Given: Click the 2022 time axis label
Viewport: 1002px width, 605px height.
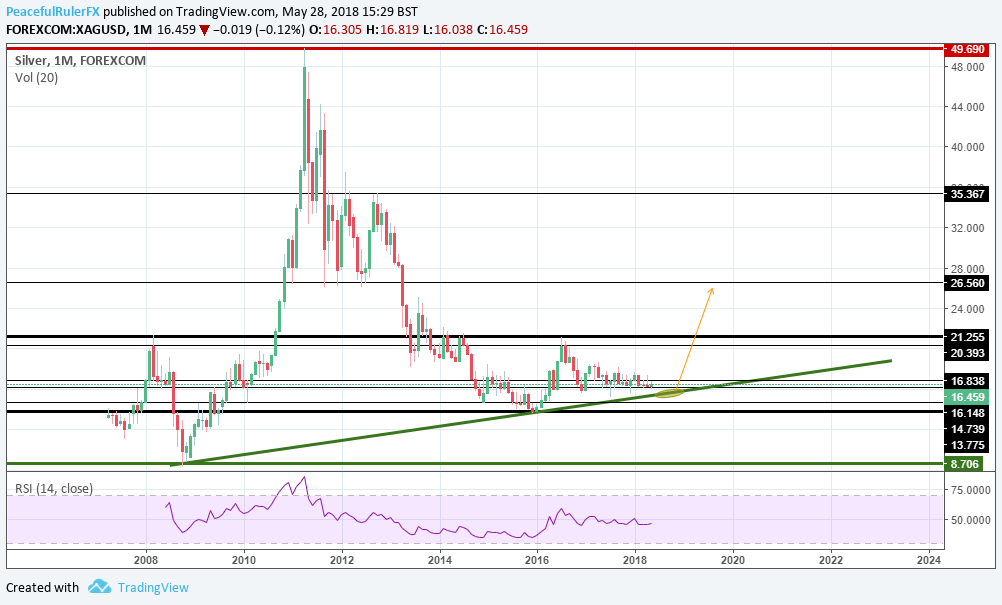Looking at the screenshot, I should point(831,560).
